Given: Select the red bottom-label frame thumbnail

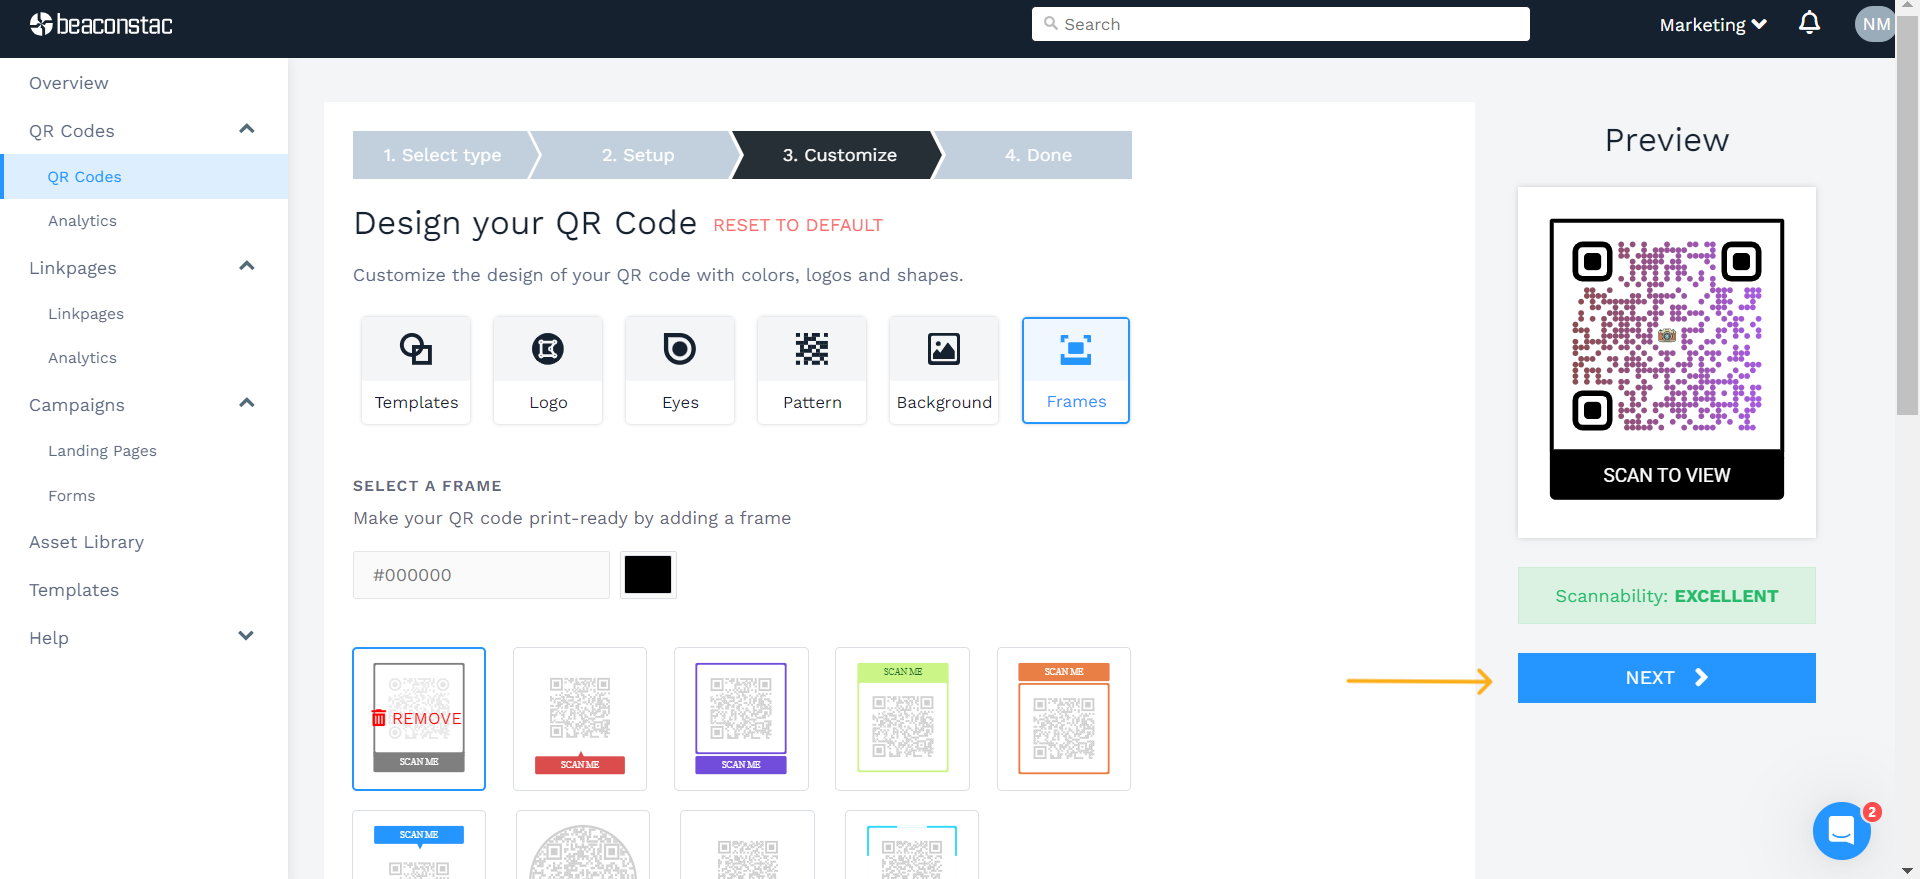Looking at the screenshot, I should coord(580,719).
